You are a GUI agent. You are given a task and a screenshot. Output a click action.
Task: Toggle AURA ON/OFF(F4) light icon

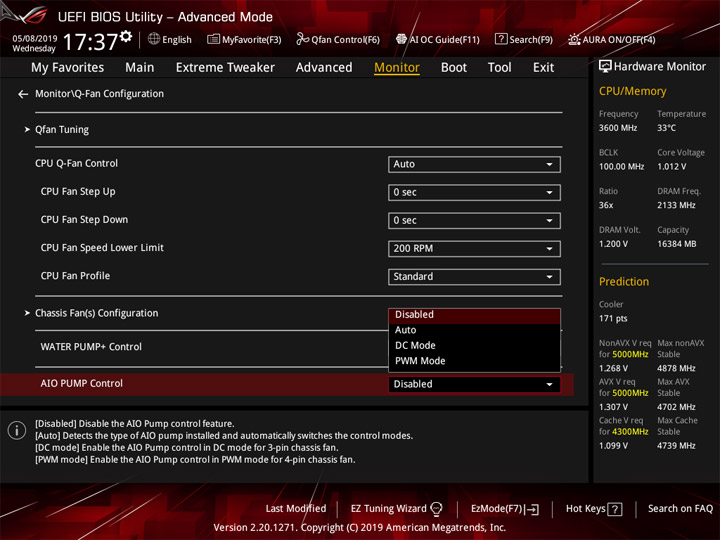[574, 39]
